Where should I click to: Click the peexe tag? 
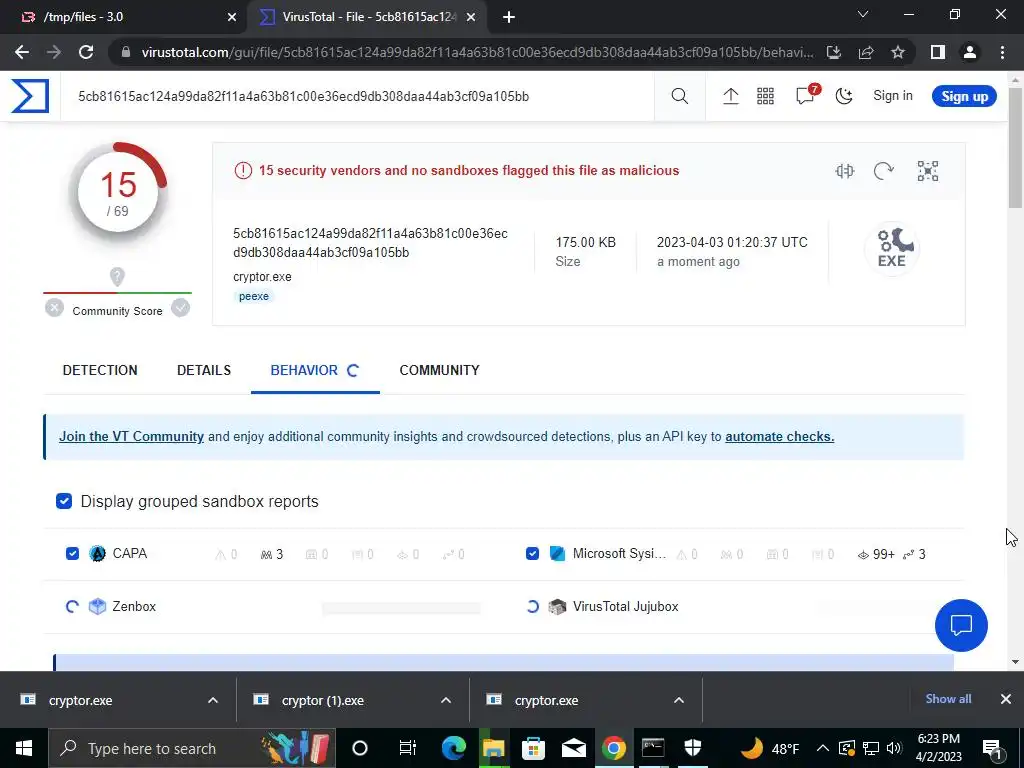(254, 296)
